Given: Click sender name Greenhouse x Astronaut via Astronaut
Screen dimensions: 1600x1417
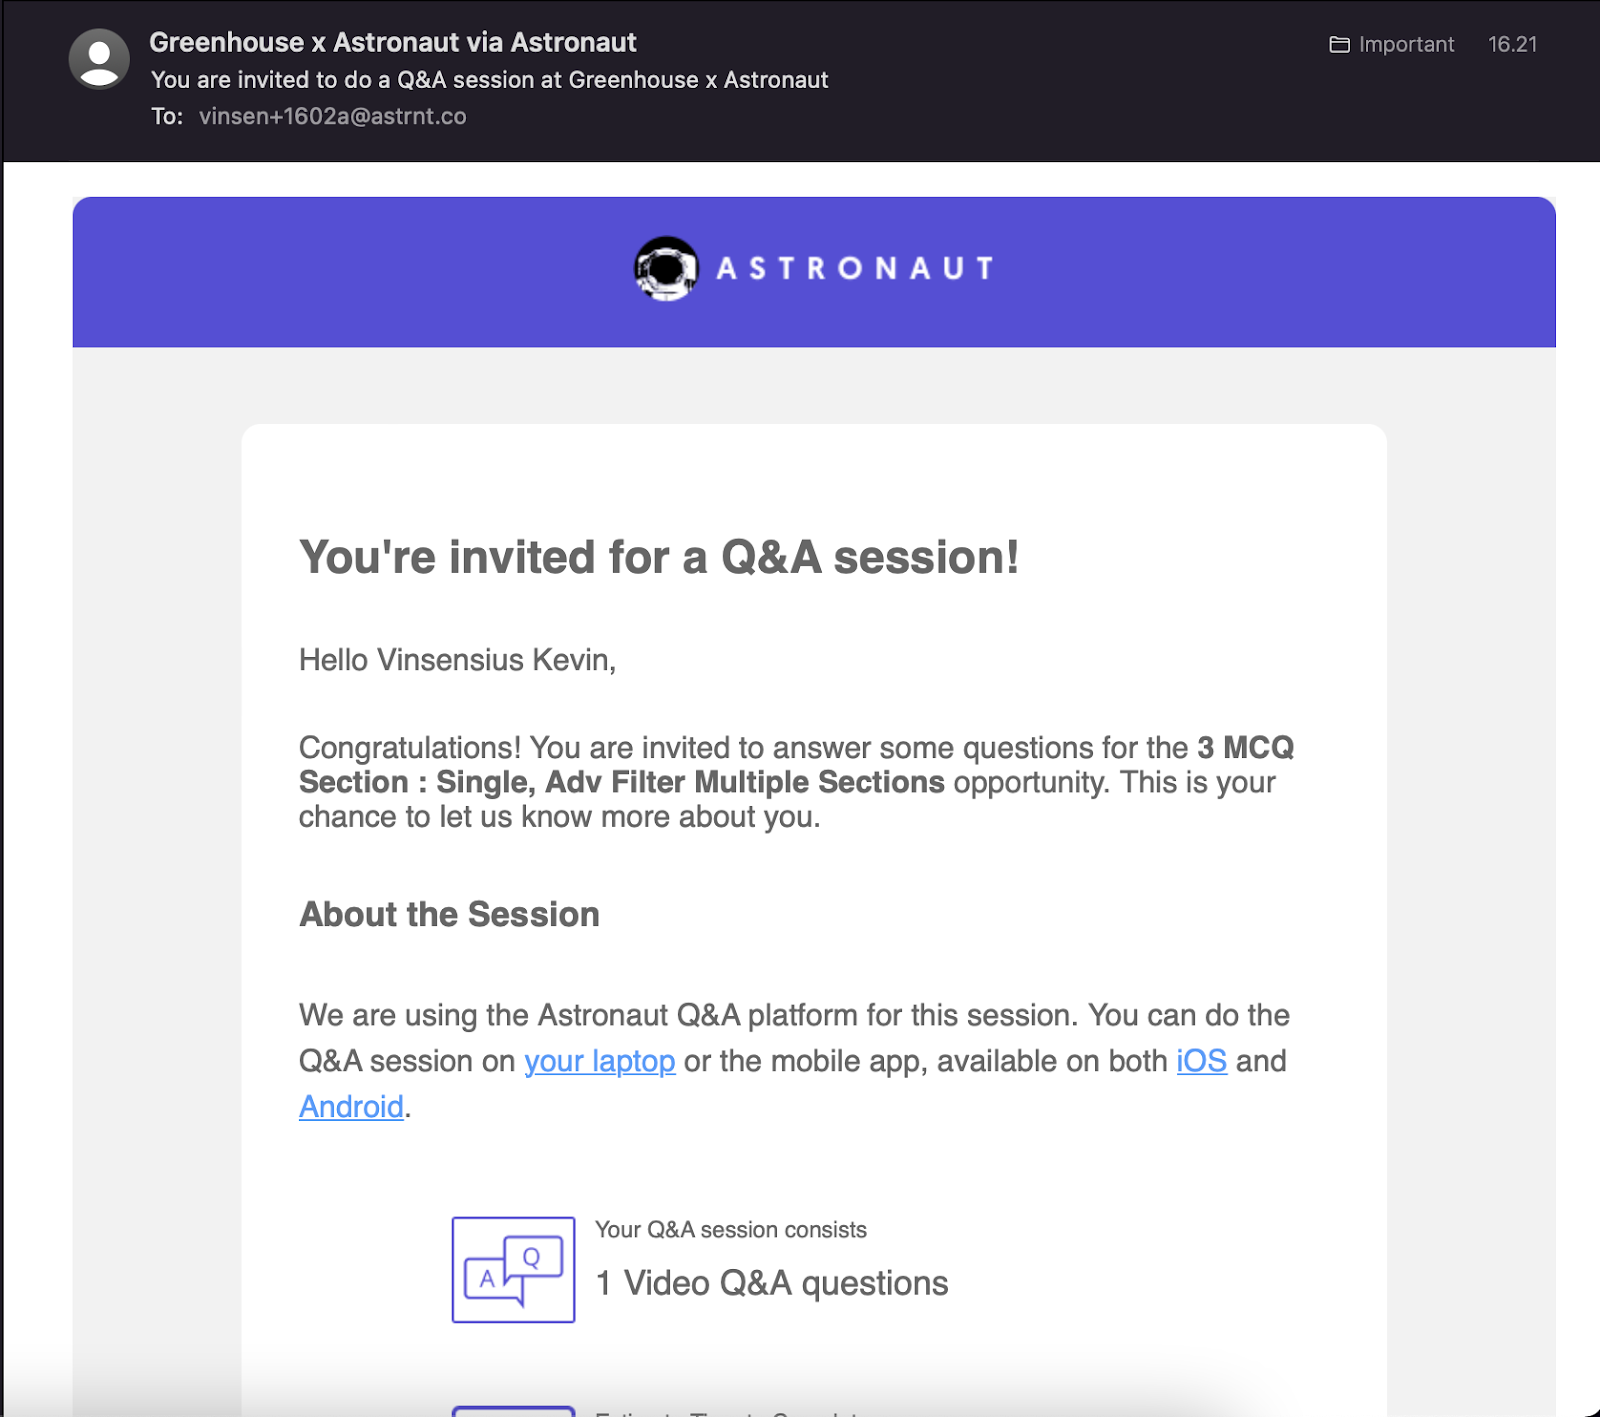Looking at the screenshot, I should (x=393, y=42).
